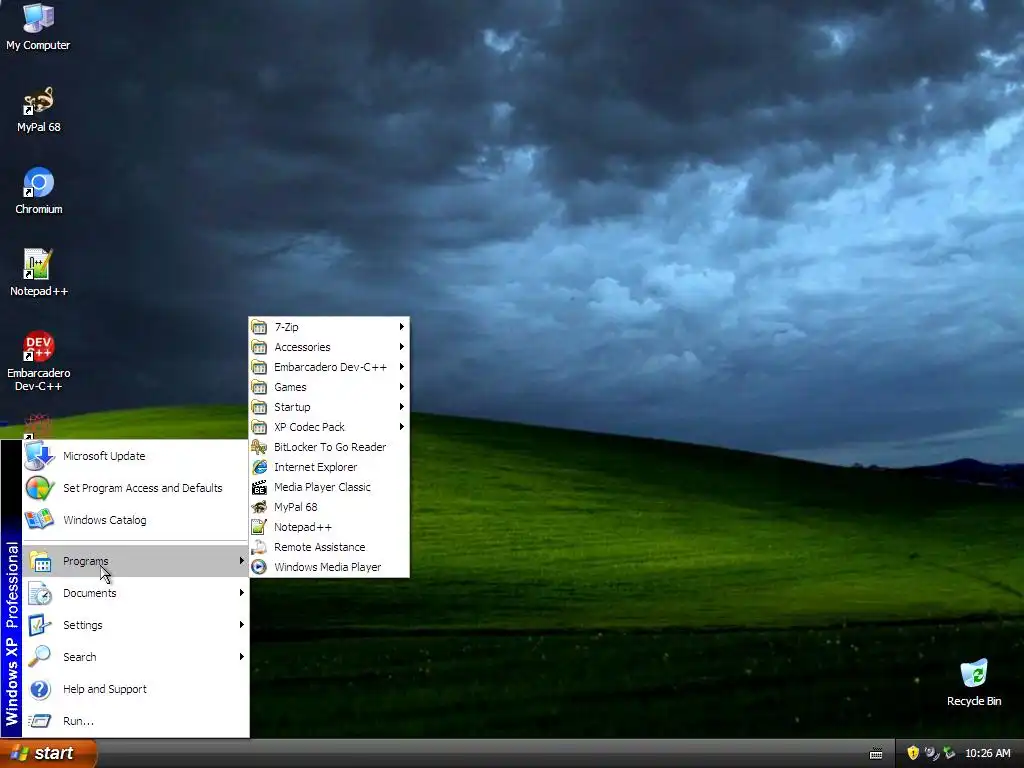Select the Recycle Bin on the desktop
Viewport: 1024px width, 768px height.
974,683
